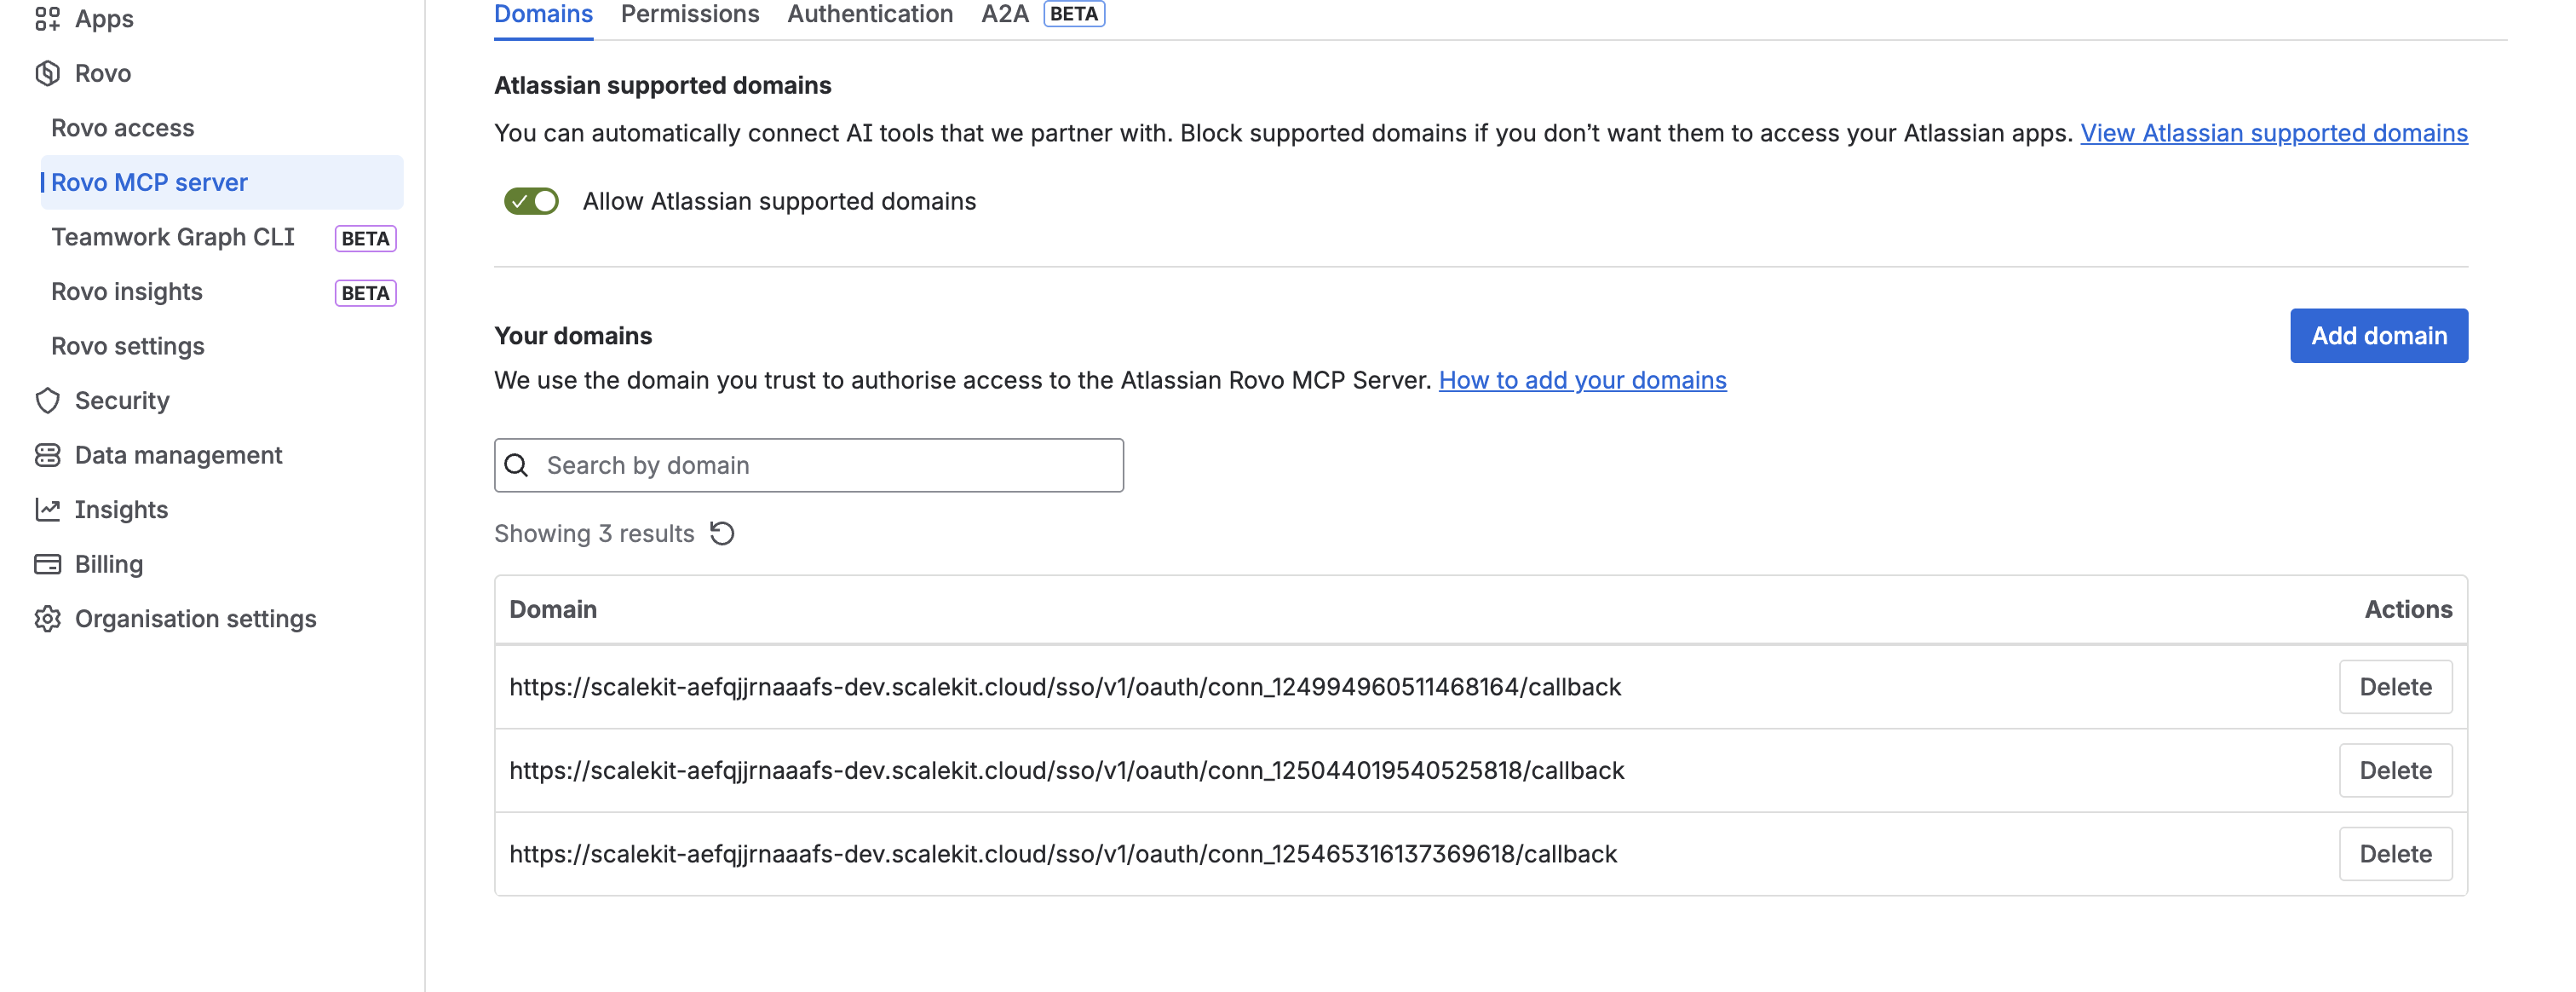This screenshot has height=992, width=2576.
Task: Click the Your domains heading
Action: click(573, 336)
